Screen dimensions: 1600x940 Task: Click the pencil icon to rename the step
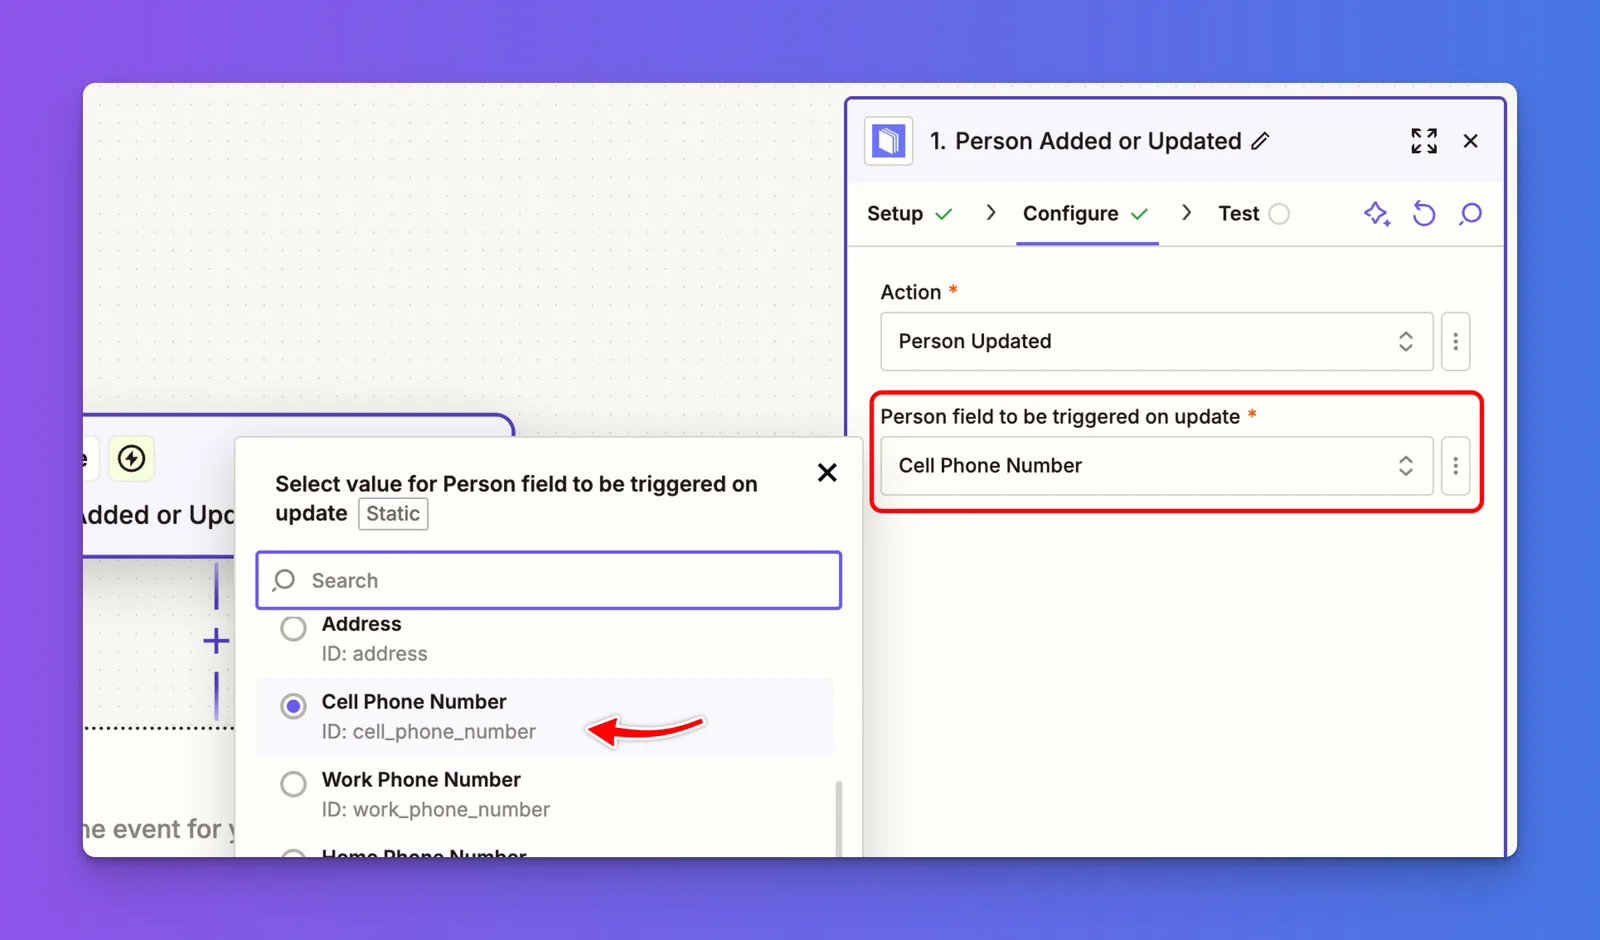coord(1260,141)
